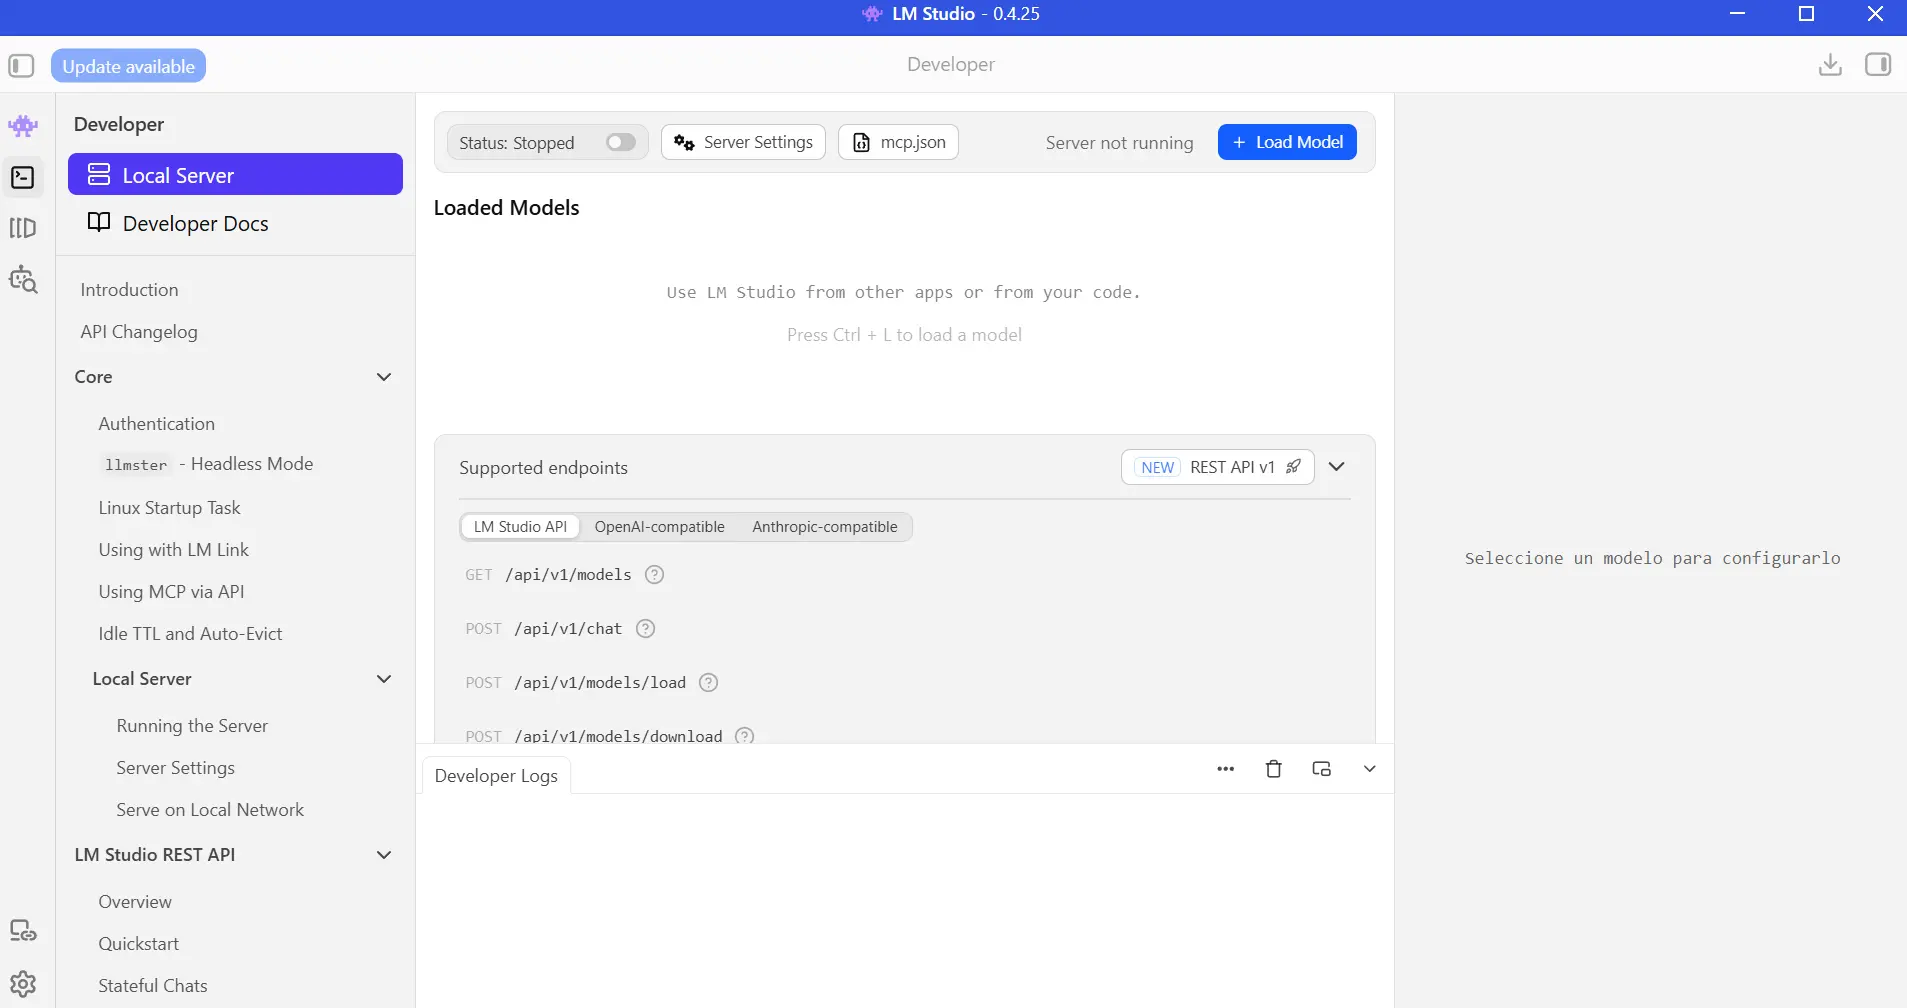Open the Authentication docs page
Viewport: 1907px width, 1008px height.
157,424
